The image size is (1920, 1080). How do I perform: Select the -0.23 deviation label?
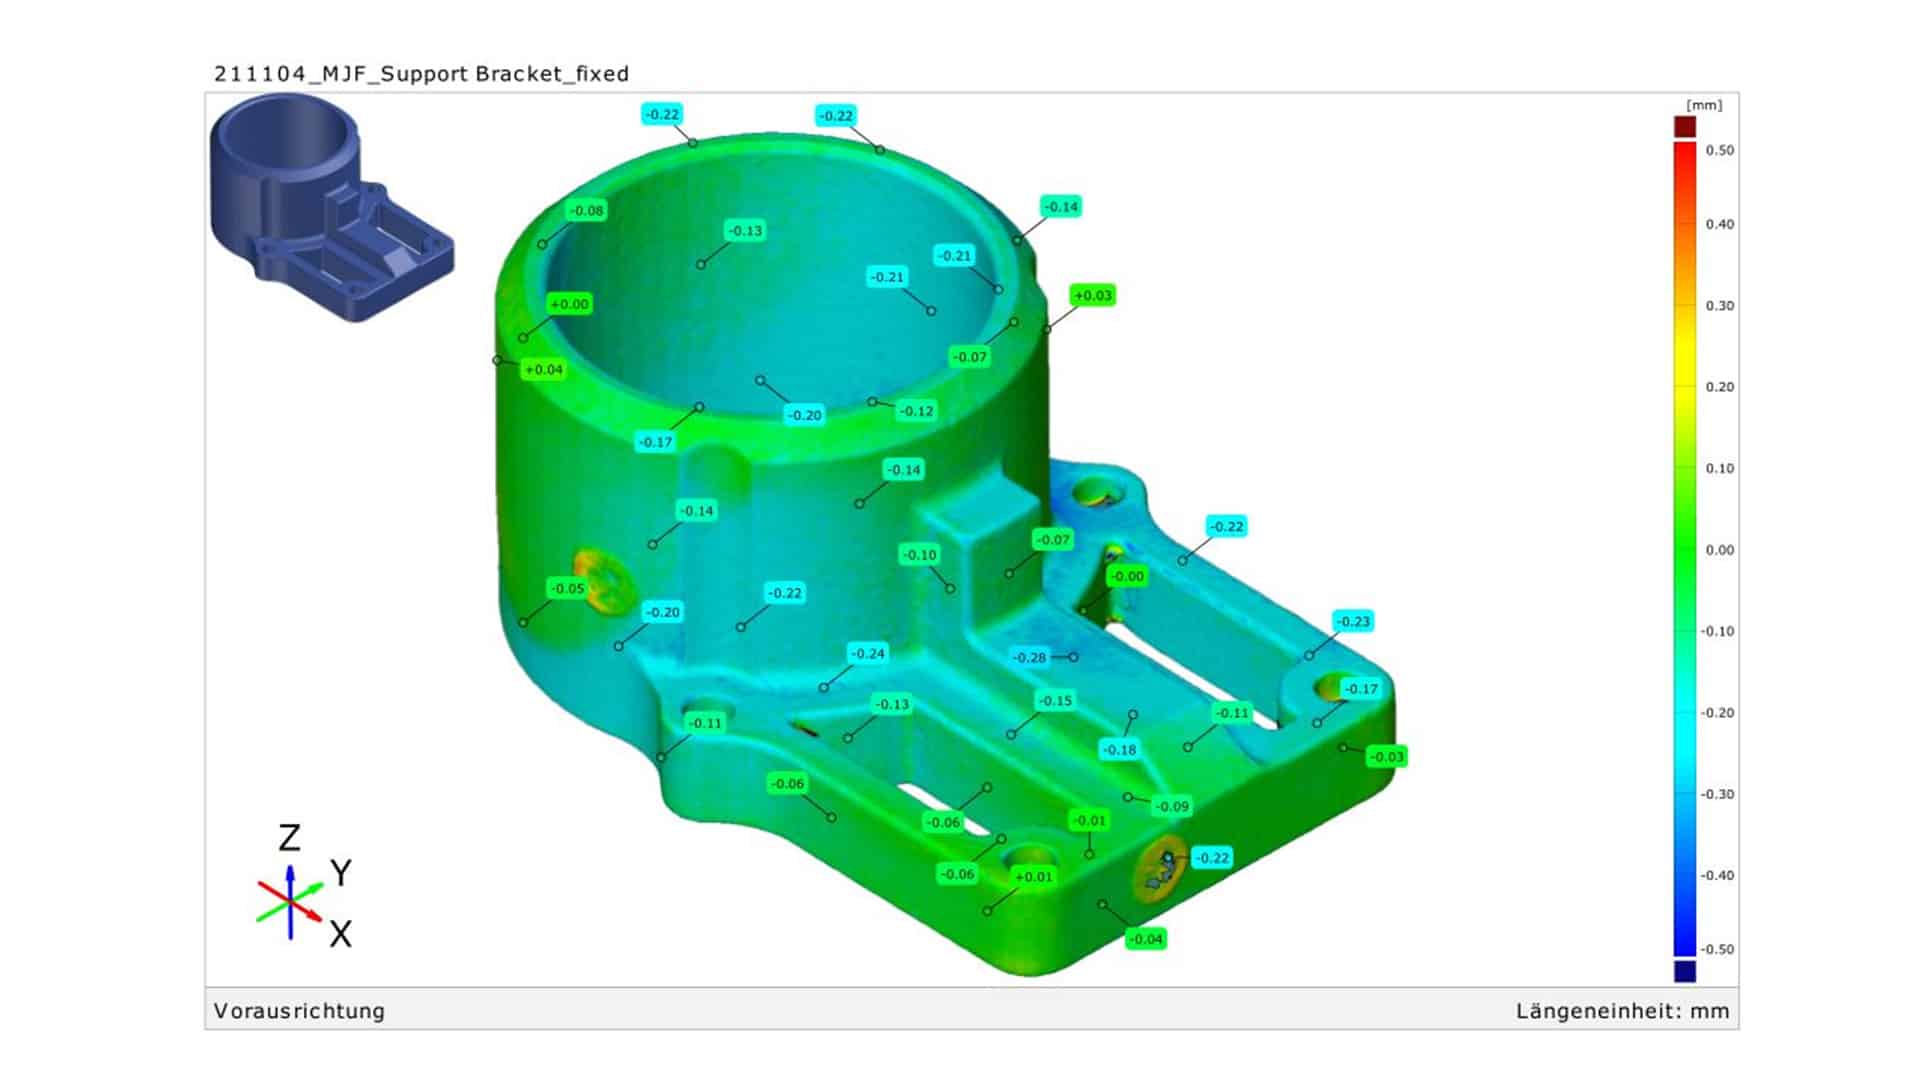pos(1353,621)
